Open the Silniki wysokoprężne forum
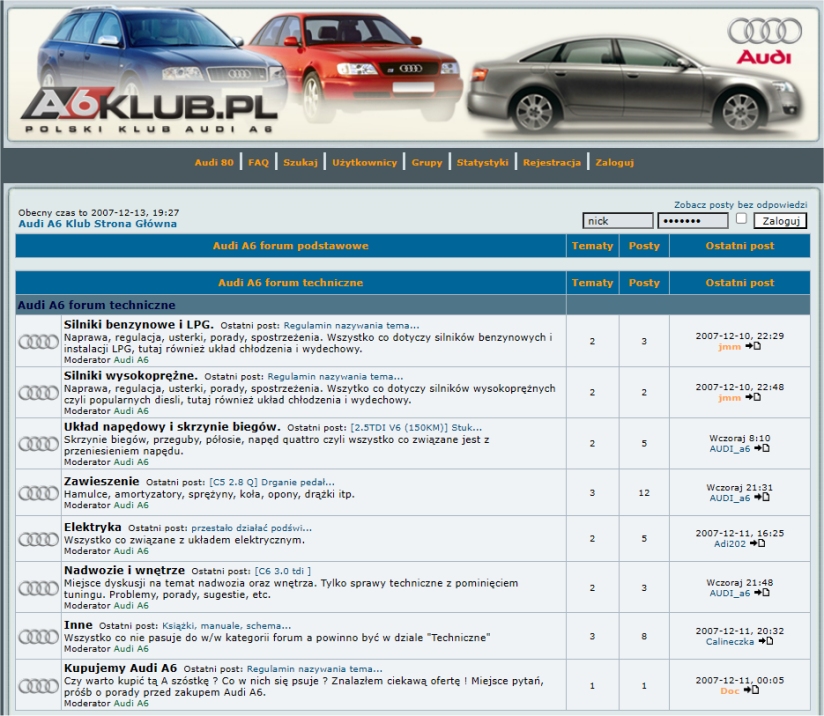Image resolution: width=824 pixels, height=716 pixels. tap(131, 375)
